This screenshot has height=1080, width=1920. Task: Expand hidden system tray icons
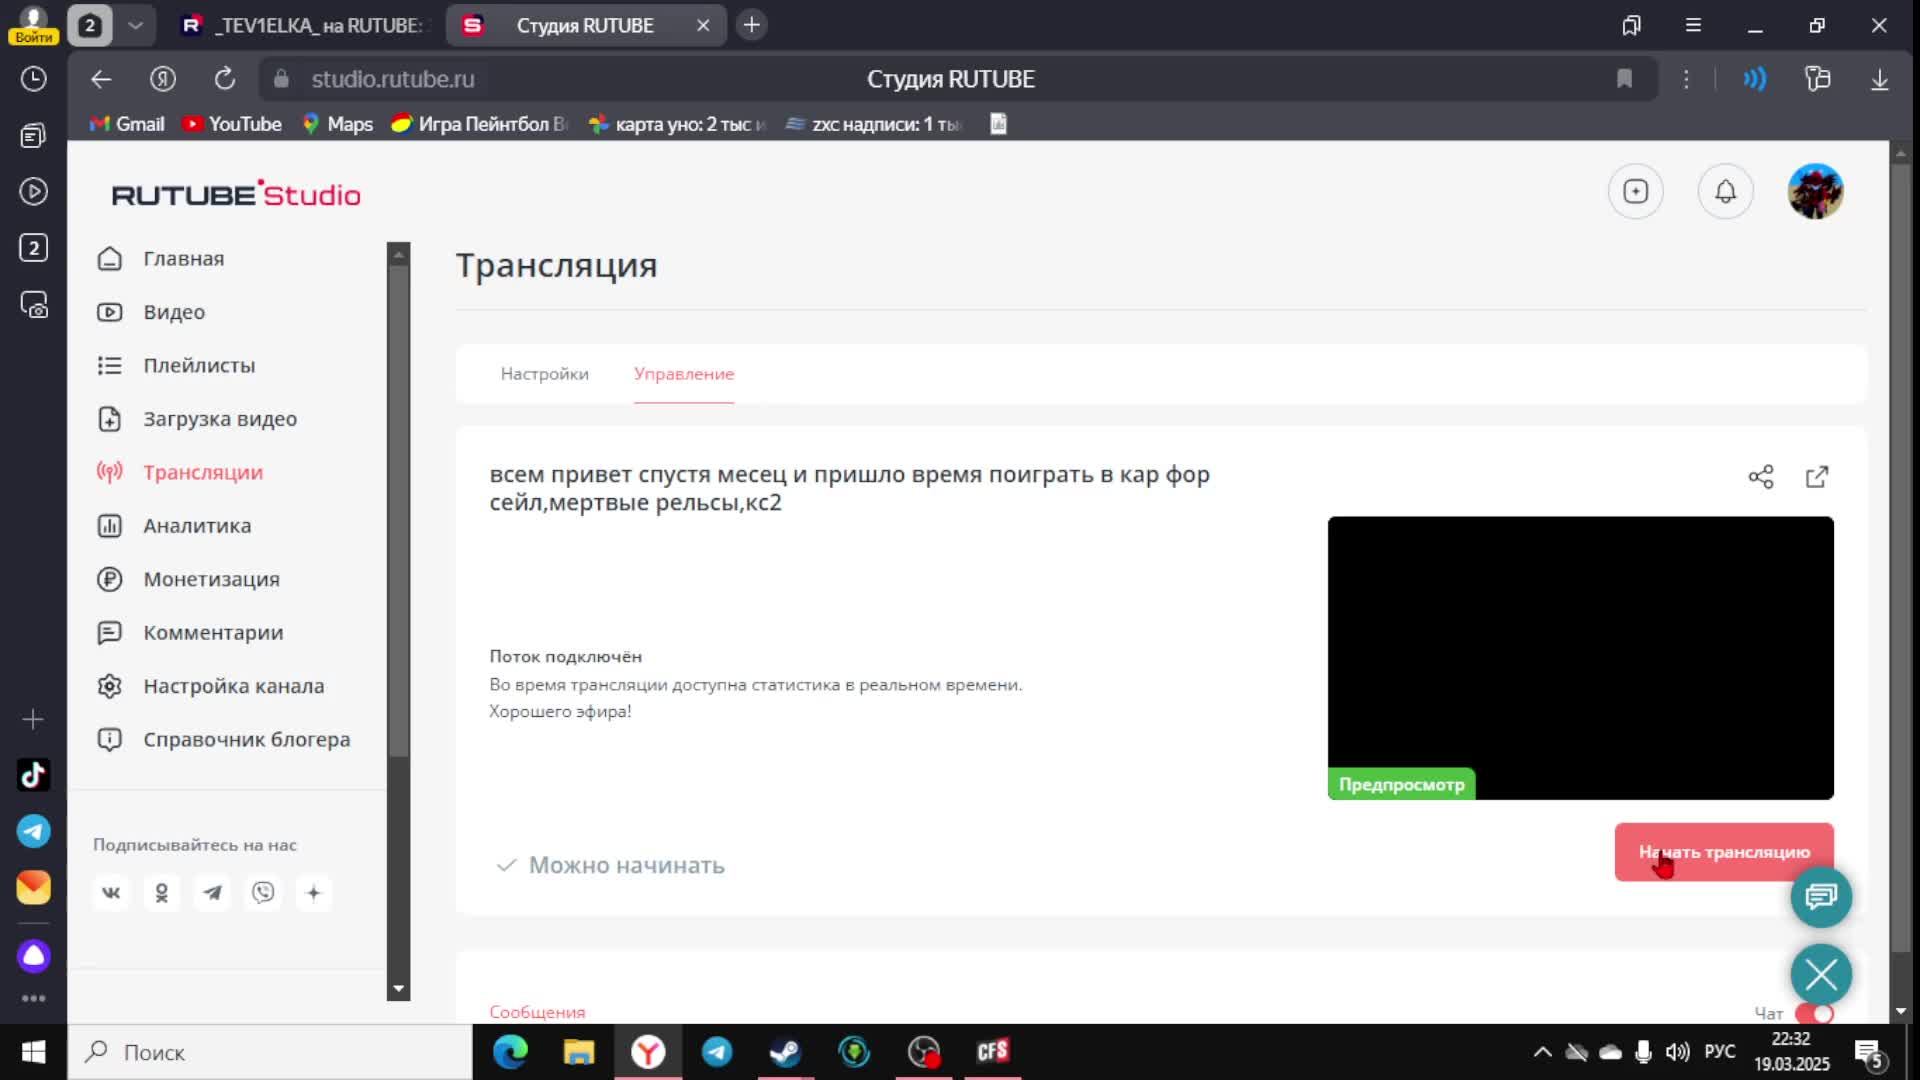[x=1542, y=1052]
